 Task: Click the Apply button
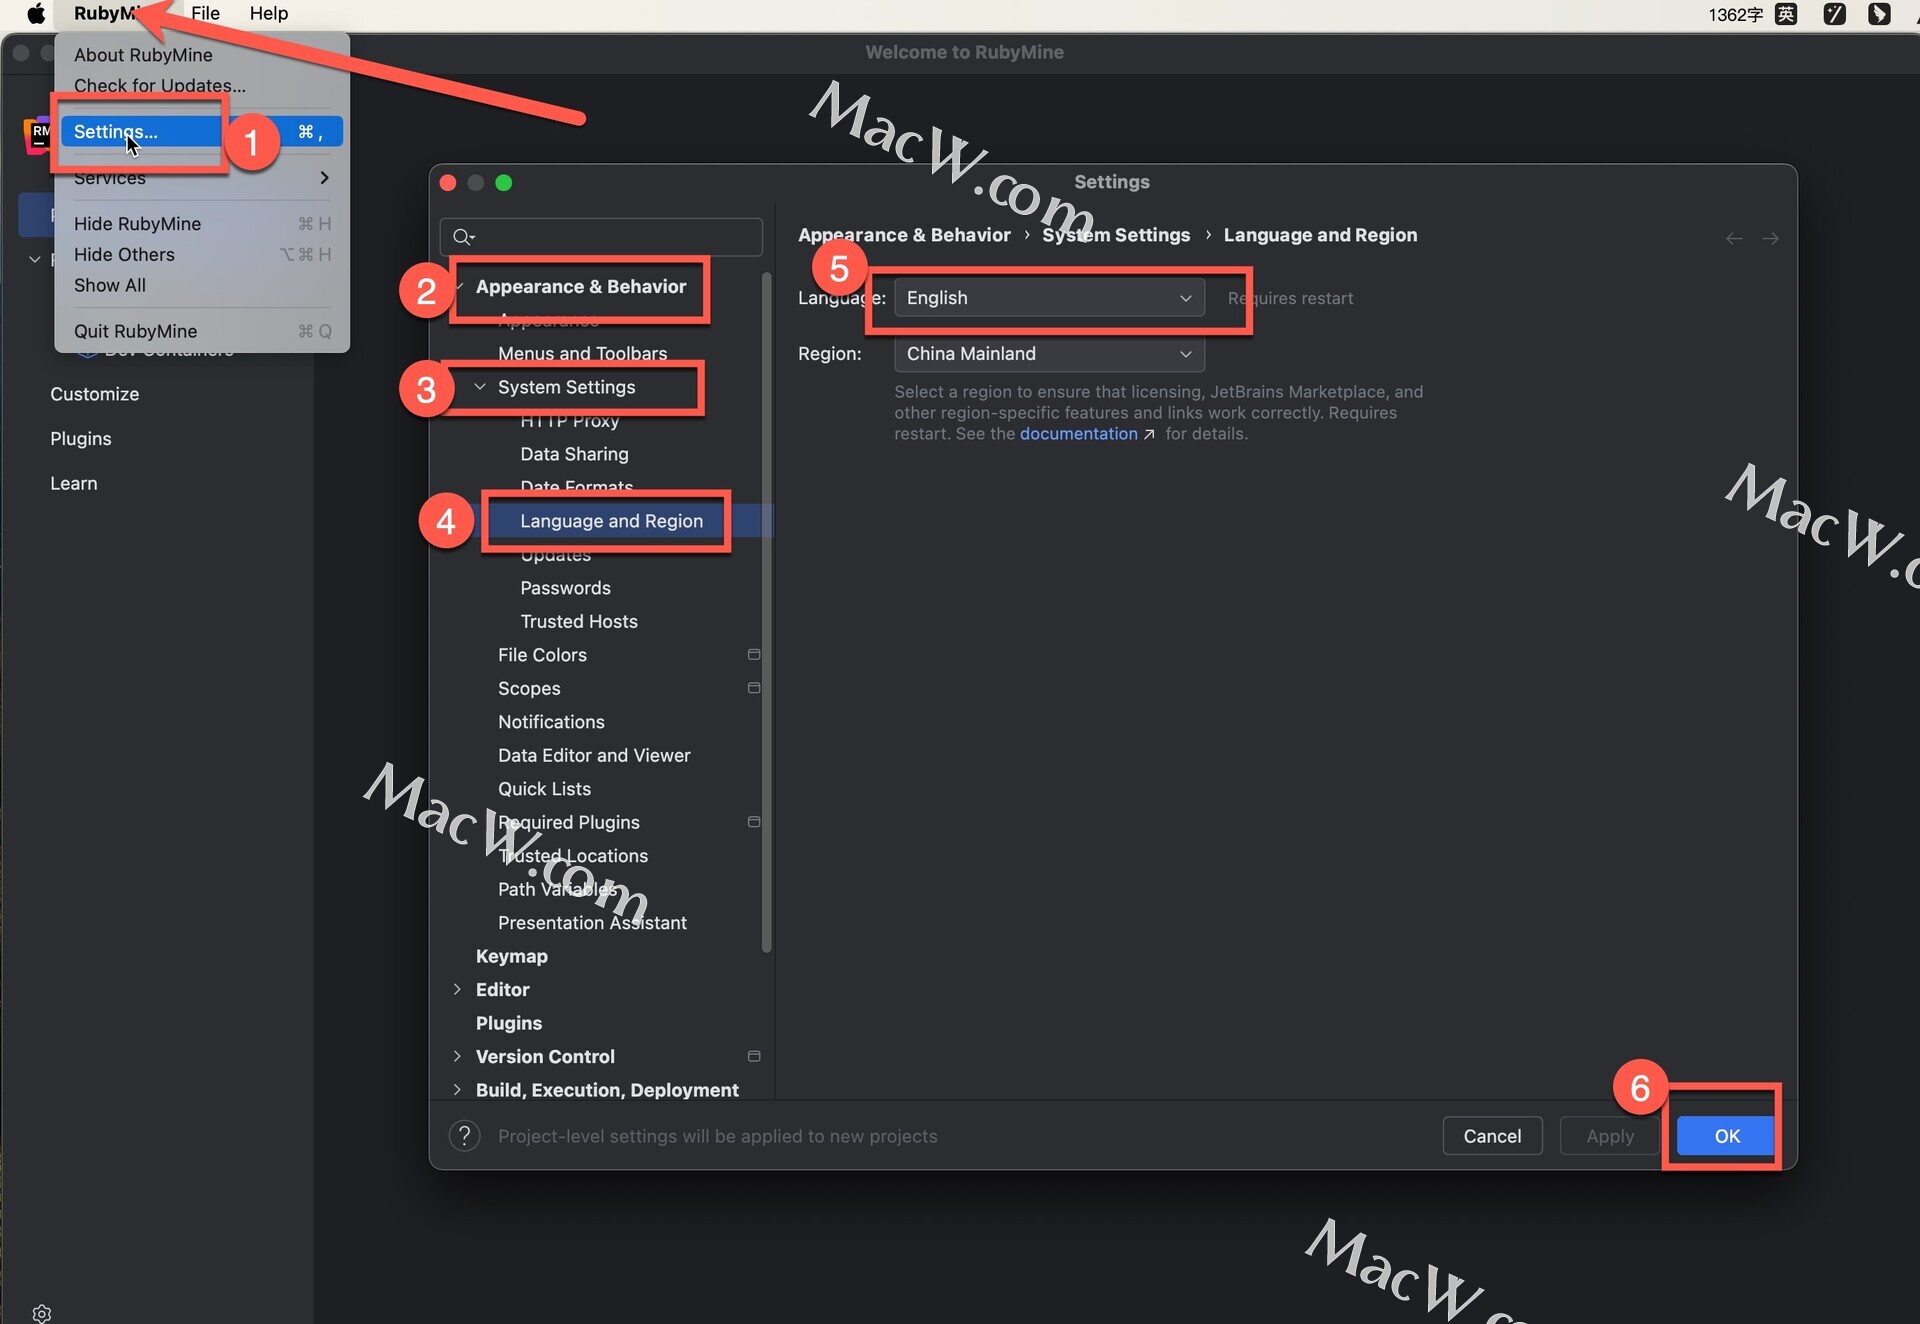(1610, 1136)
